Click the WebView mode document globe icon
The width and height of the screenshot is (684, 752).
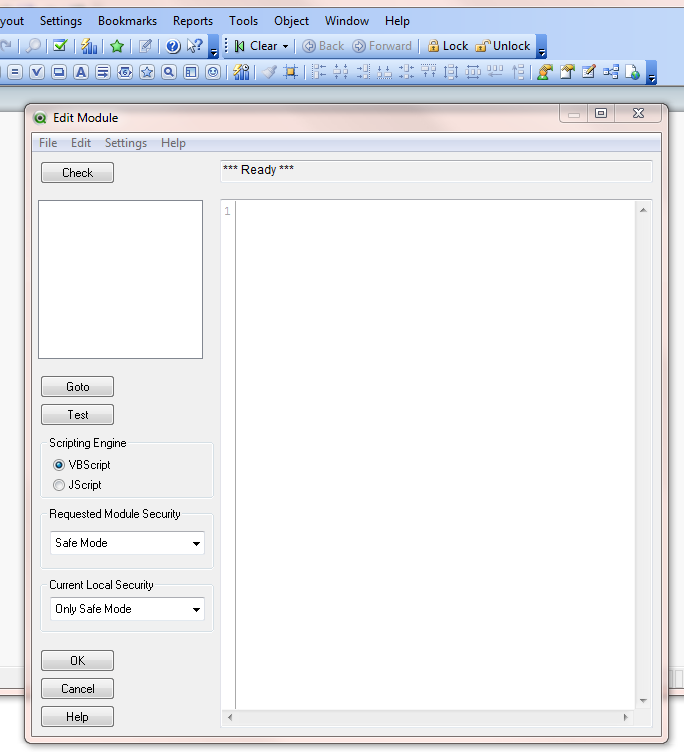click(633, 72)
